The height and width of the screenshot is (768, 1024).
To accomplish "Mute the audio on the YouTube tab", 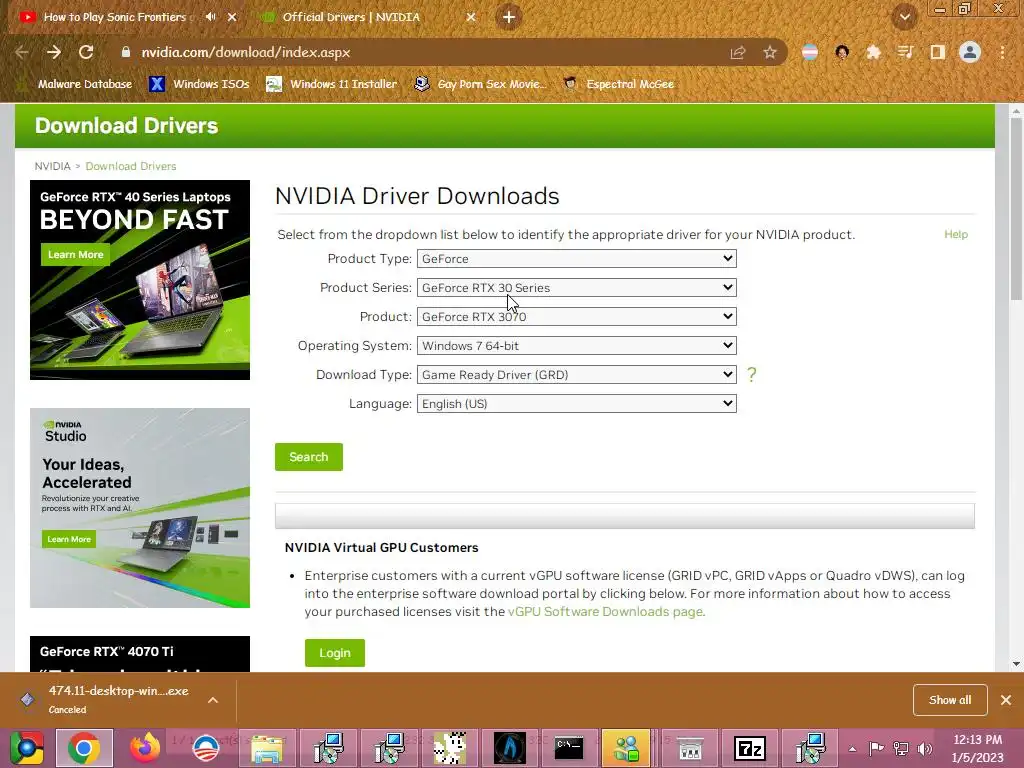I will pyautogui.click(x=210, y=17).
